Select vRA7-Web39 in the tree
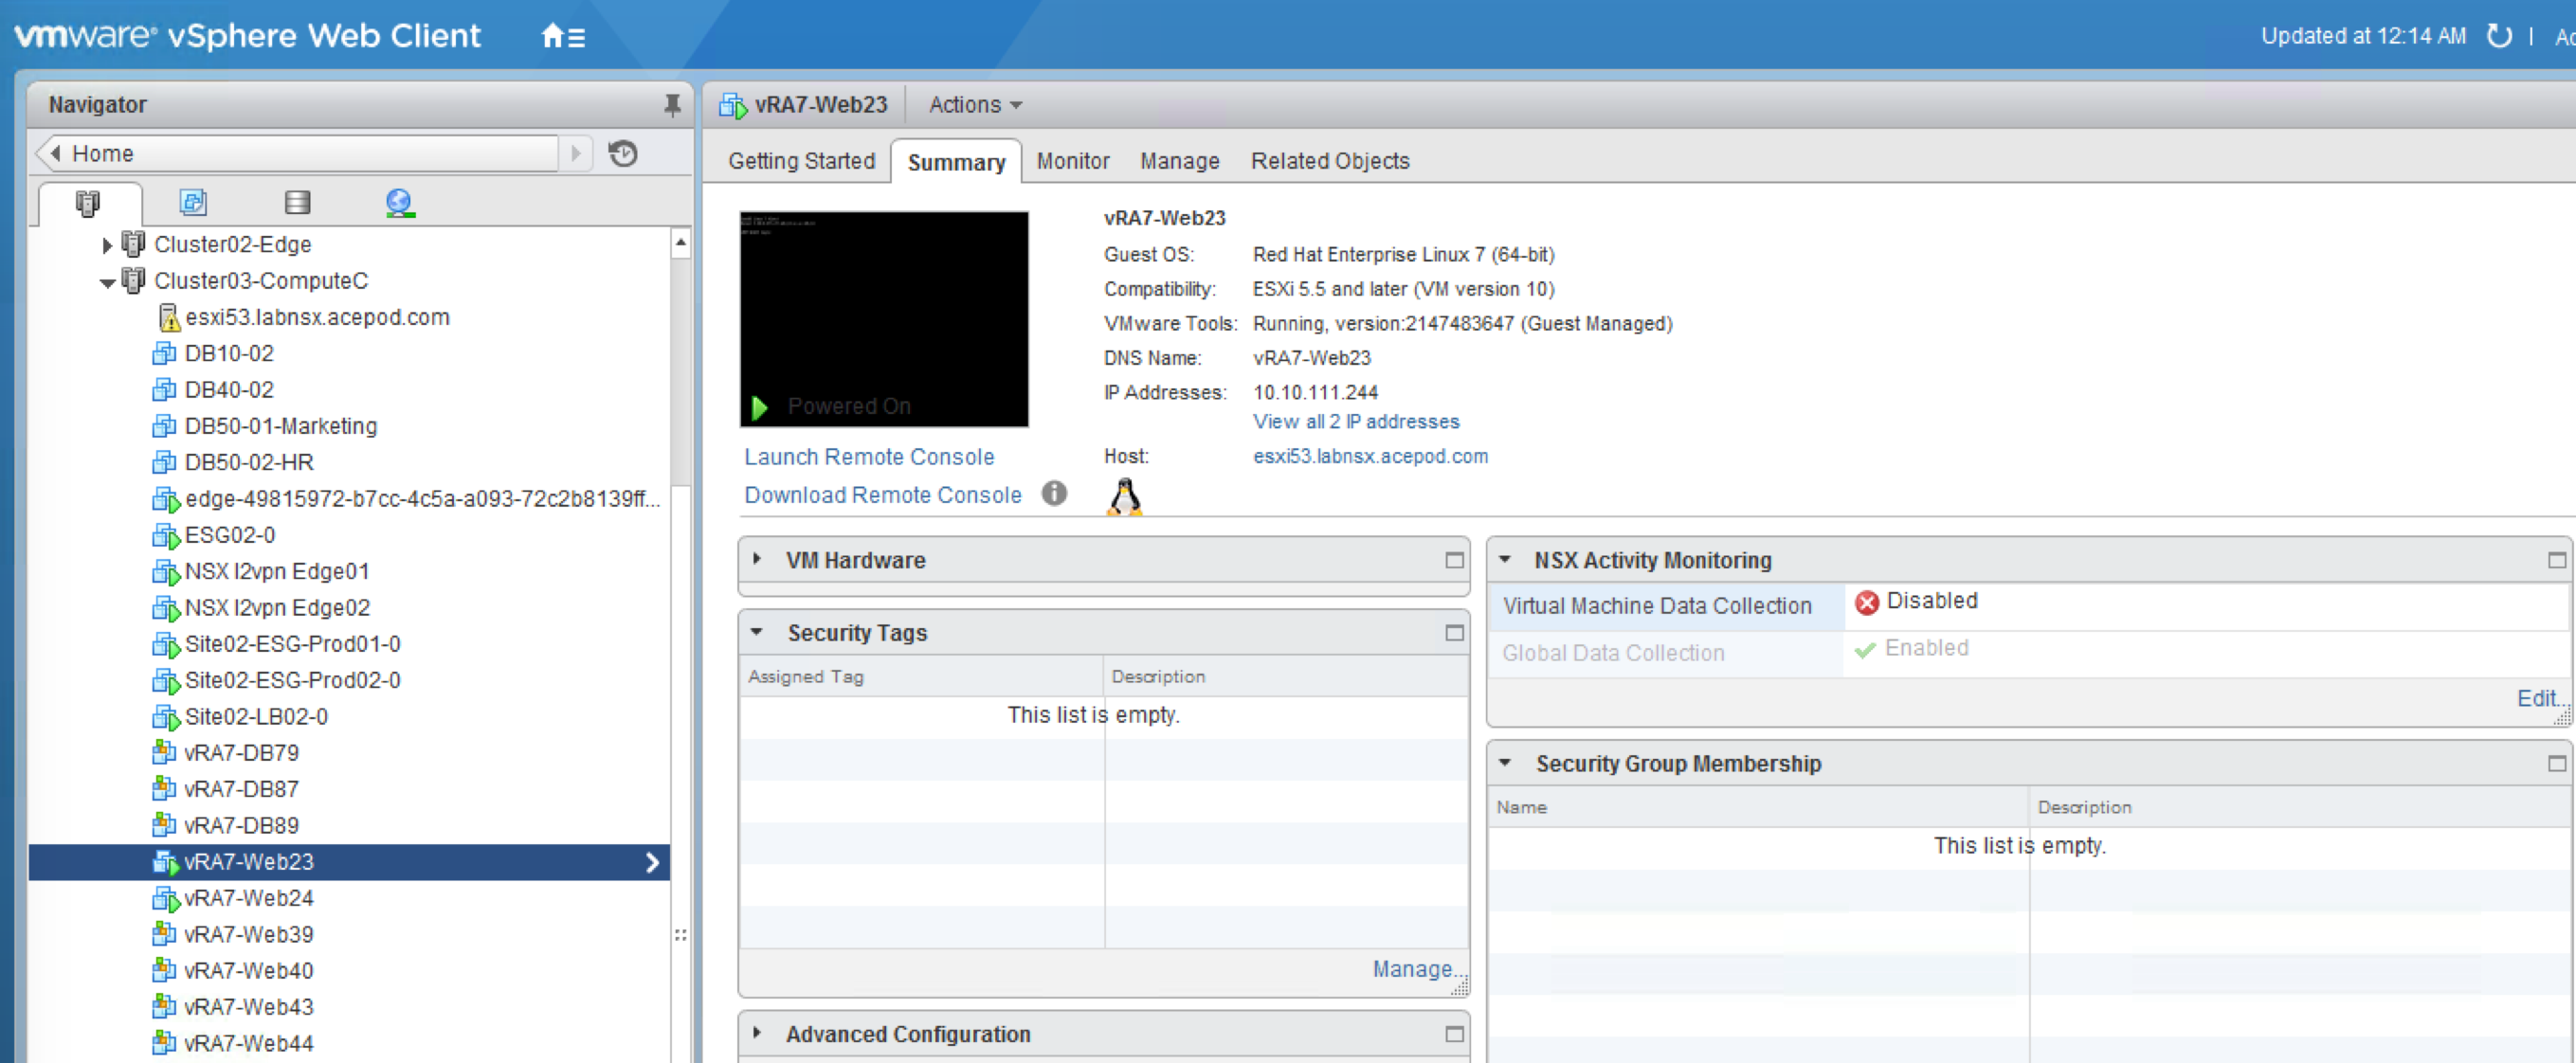 click(x=249, y=934)
